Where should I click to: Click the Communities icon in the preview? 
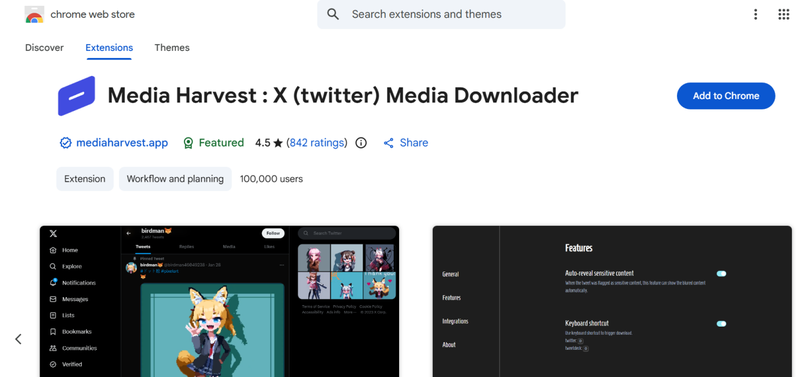click(x=53, y=348)
